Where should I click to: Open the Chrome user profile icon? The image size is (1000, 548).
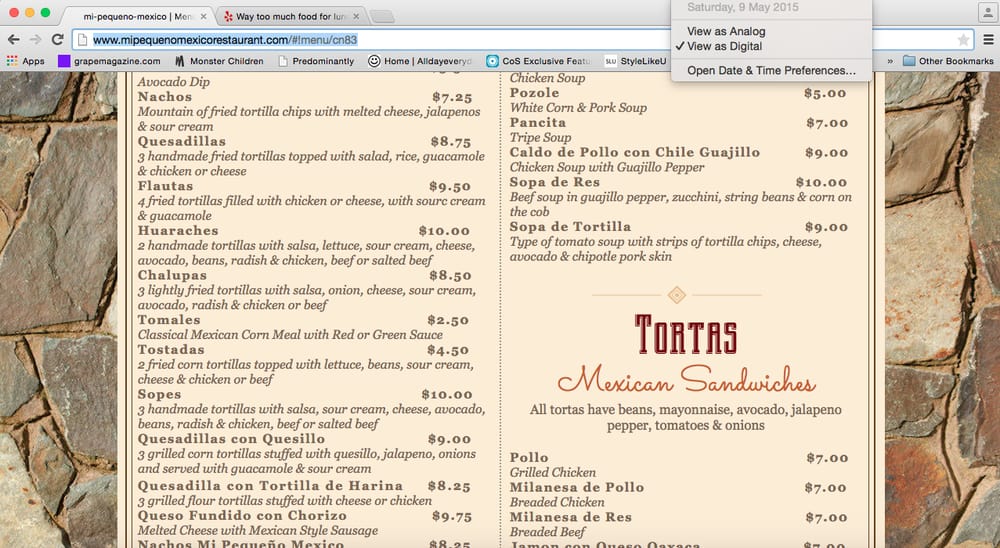[x=986, y=12]
